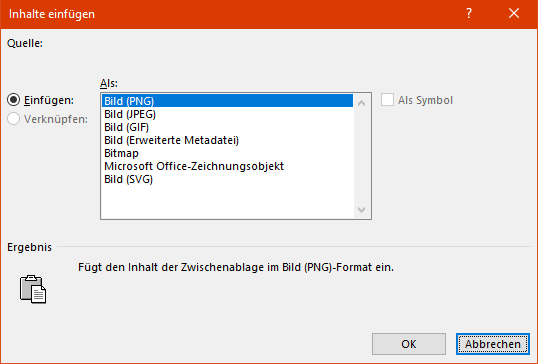Choose Bild (JPEG) format
Screen dimensions: 538x364
click(x=227, y=114)
